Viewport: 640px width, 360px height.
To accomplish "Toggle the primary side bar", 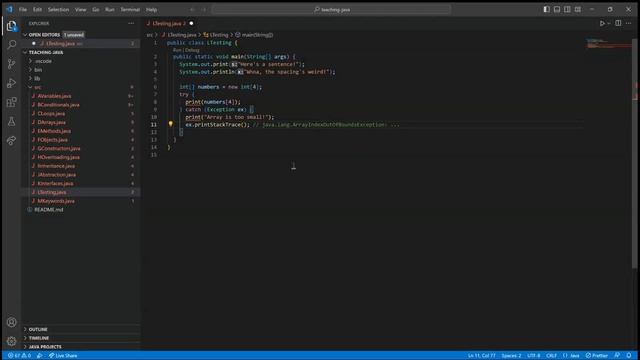I will [x=546, y=9].
